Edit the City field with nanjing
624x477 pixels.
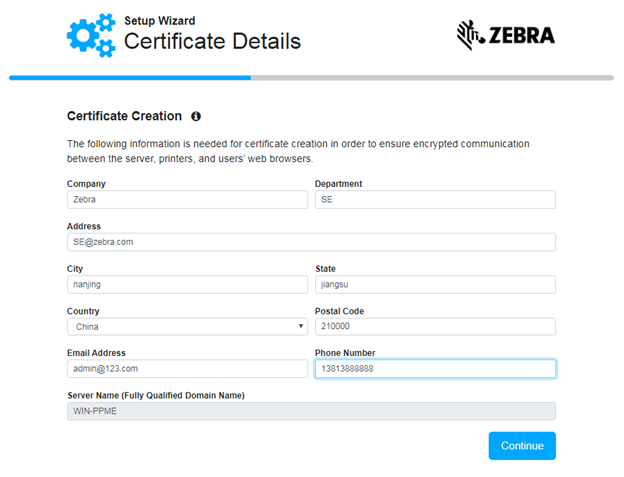point(187,285)
